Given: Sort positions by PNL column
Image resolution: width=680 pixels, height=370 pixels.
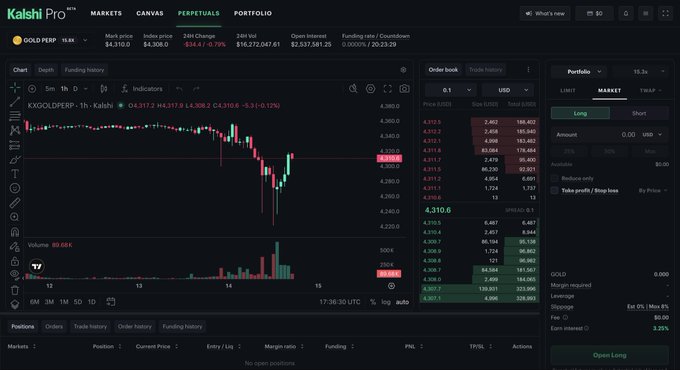Looking at the screenshot, I should click(x=414, y=347).
